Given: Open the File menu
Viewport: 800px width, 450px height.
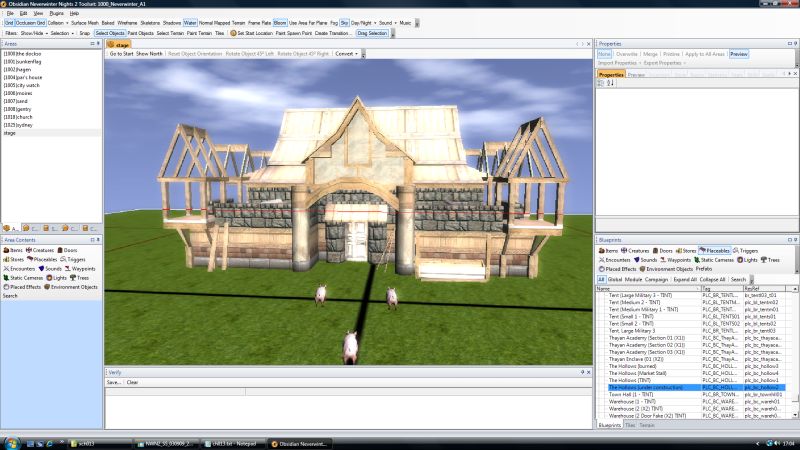Looking at the screenshot, I should click(x=10, y=13).
